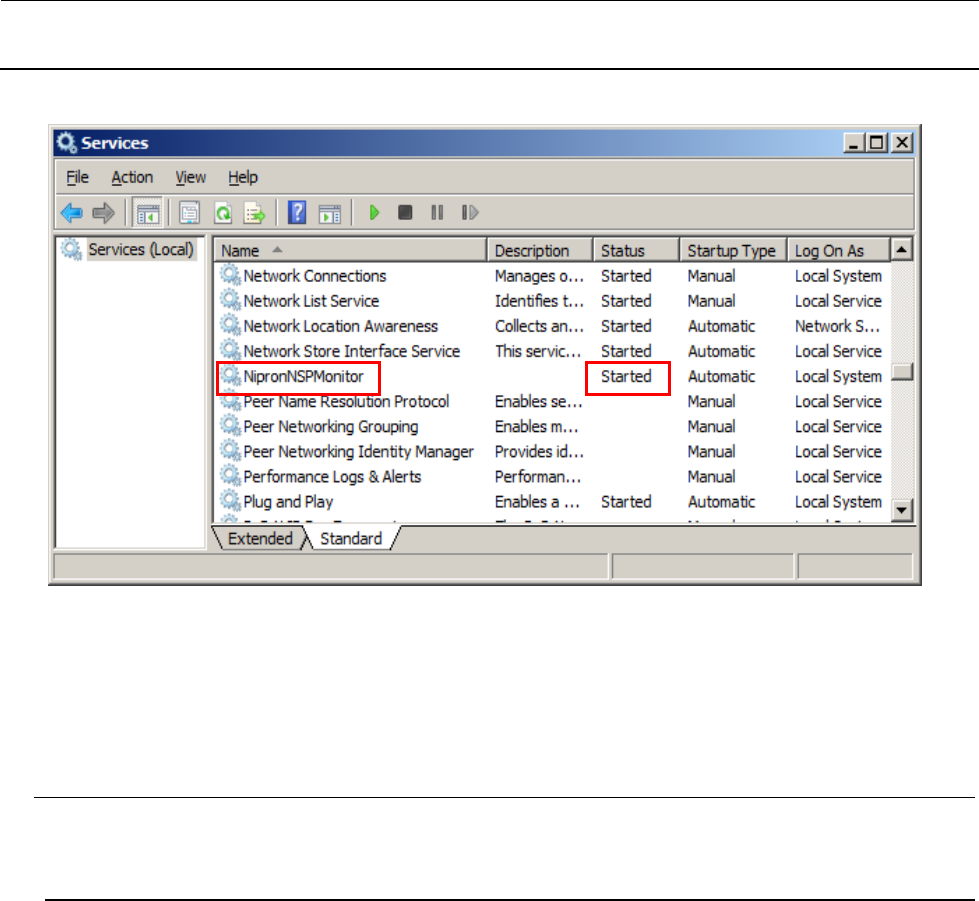
Task: Toggle Show/Hide Console Tree toolbar icon
Action: point(148,214)
